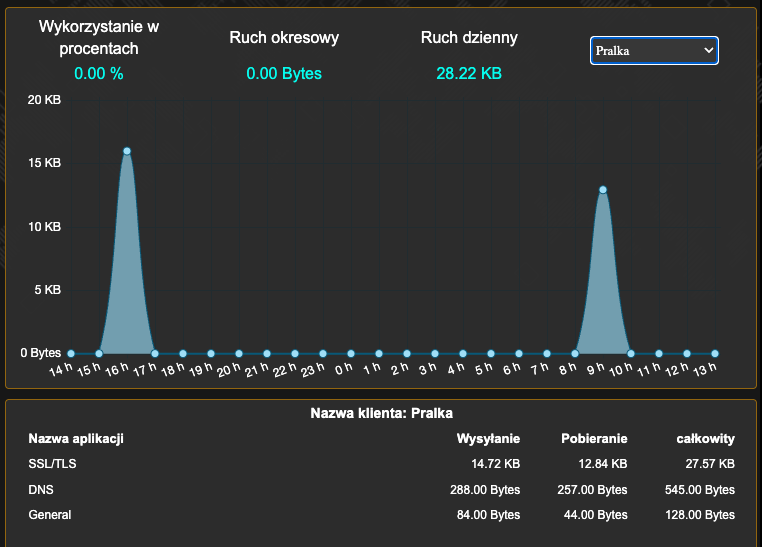Click the 9 h peak data point
The width and height of the screenshot is (762, 547).
603,189
